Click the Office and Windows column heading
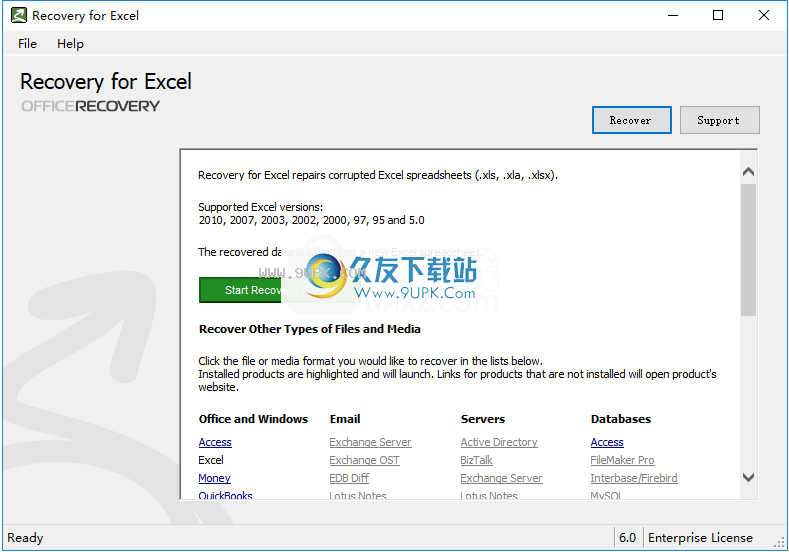The height and width of the screenshot is (552, 789). pyautogui.click(x=253, y=419)
